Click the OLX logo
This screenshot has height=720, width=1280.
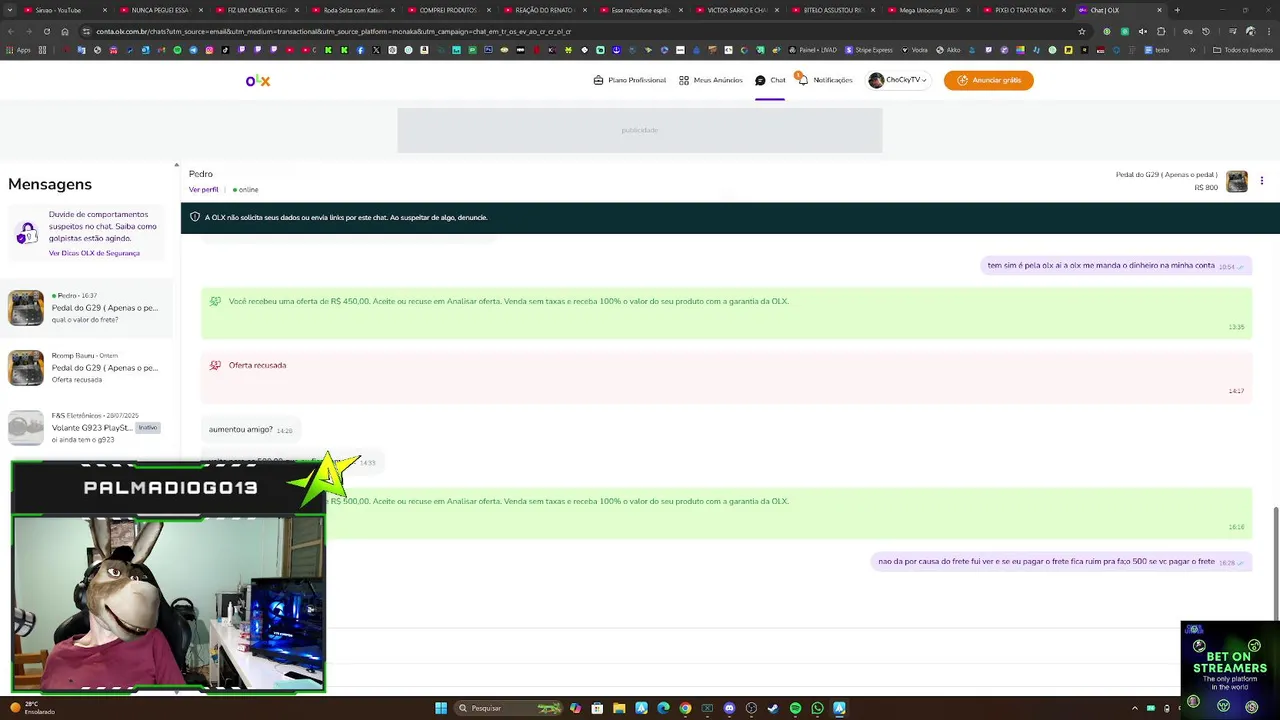coord(258,81)
